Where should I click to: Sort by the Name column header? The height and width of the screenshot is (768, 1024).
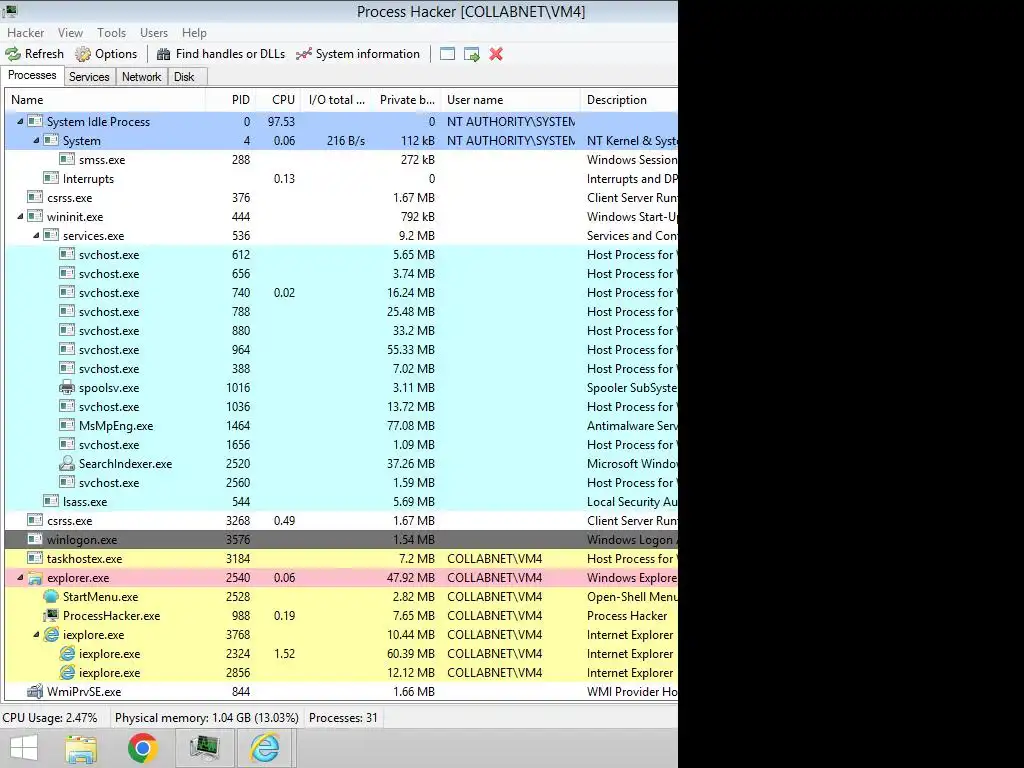pos(106,100)
